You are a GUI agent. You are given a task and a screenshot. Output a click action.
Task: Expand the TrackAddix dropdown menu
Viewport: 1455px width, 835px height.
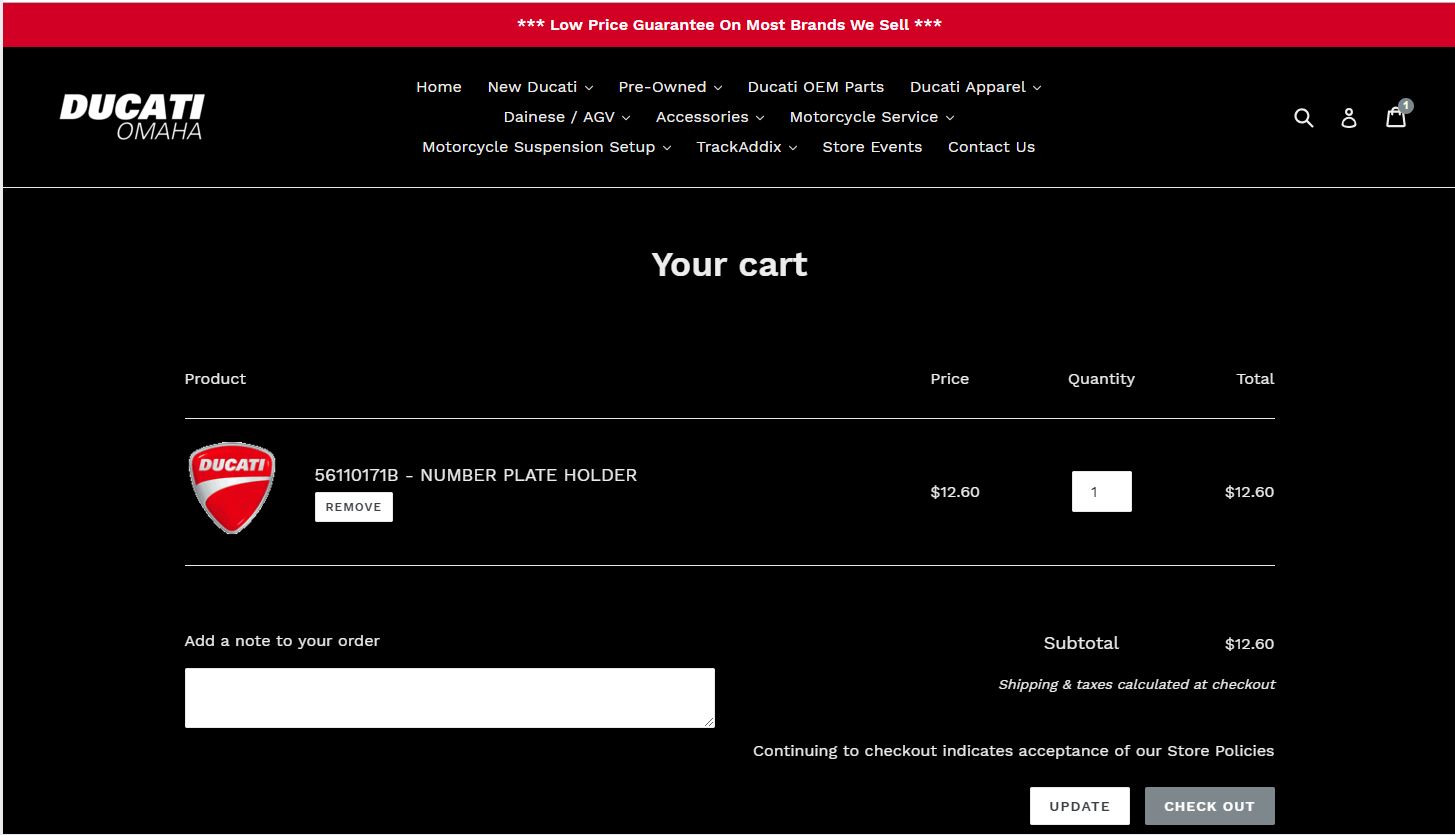pyautogui.click(x=747, y=147)
